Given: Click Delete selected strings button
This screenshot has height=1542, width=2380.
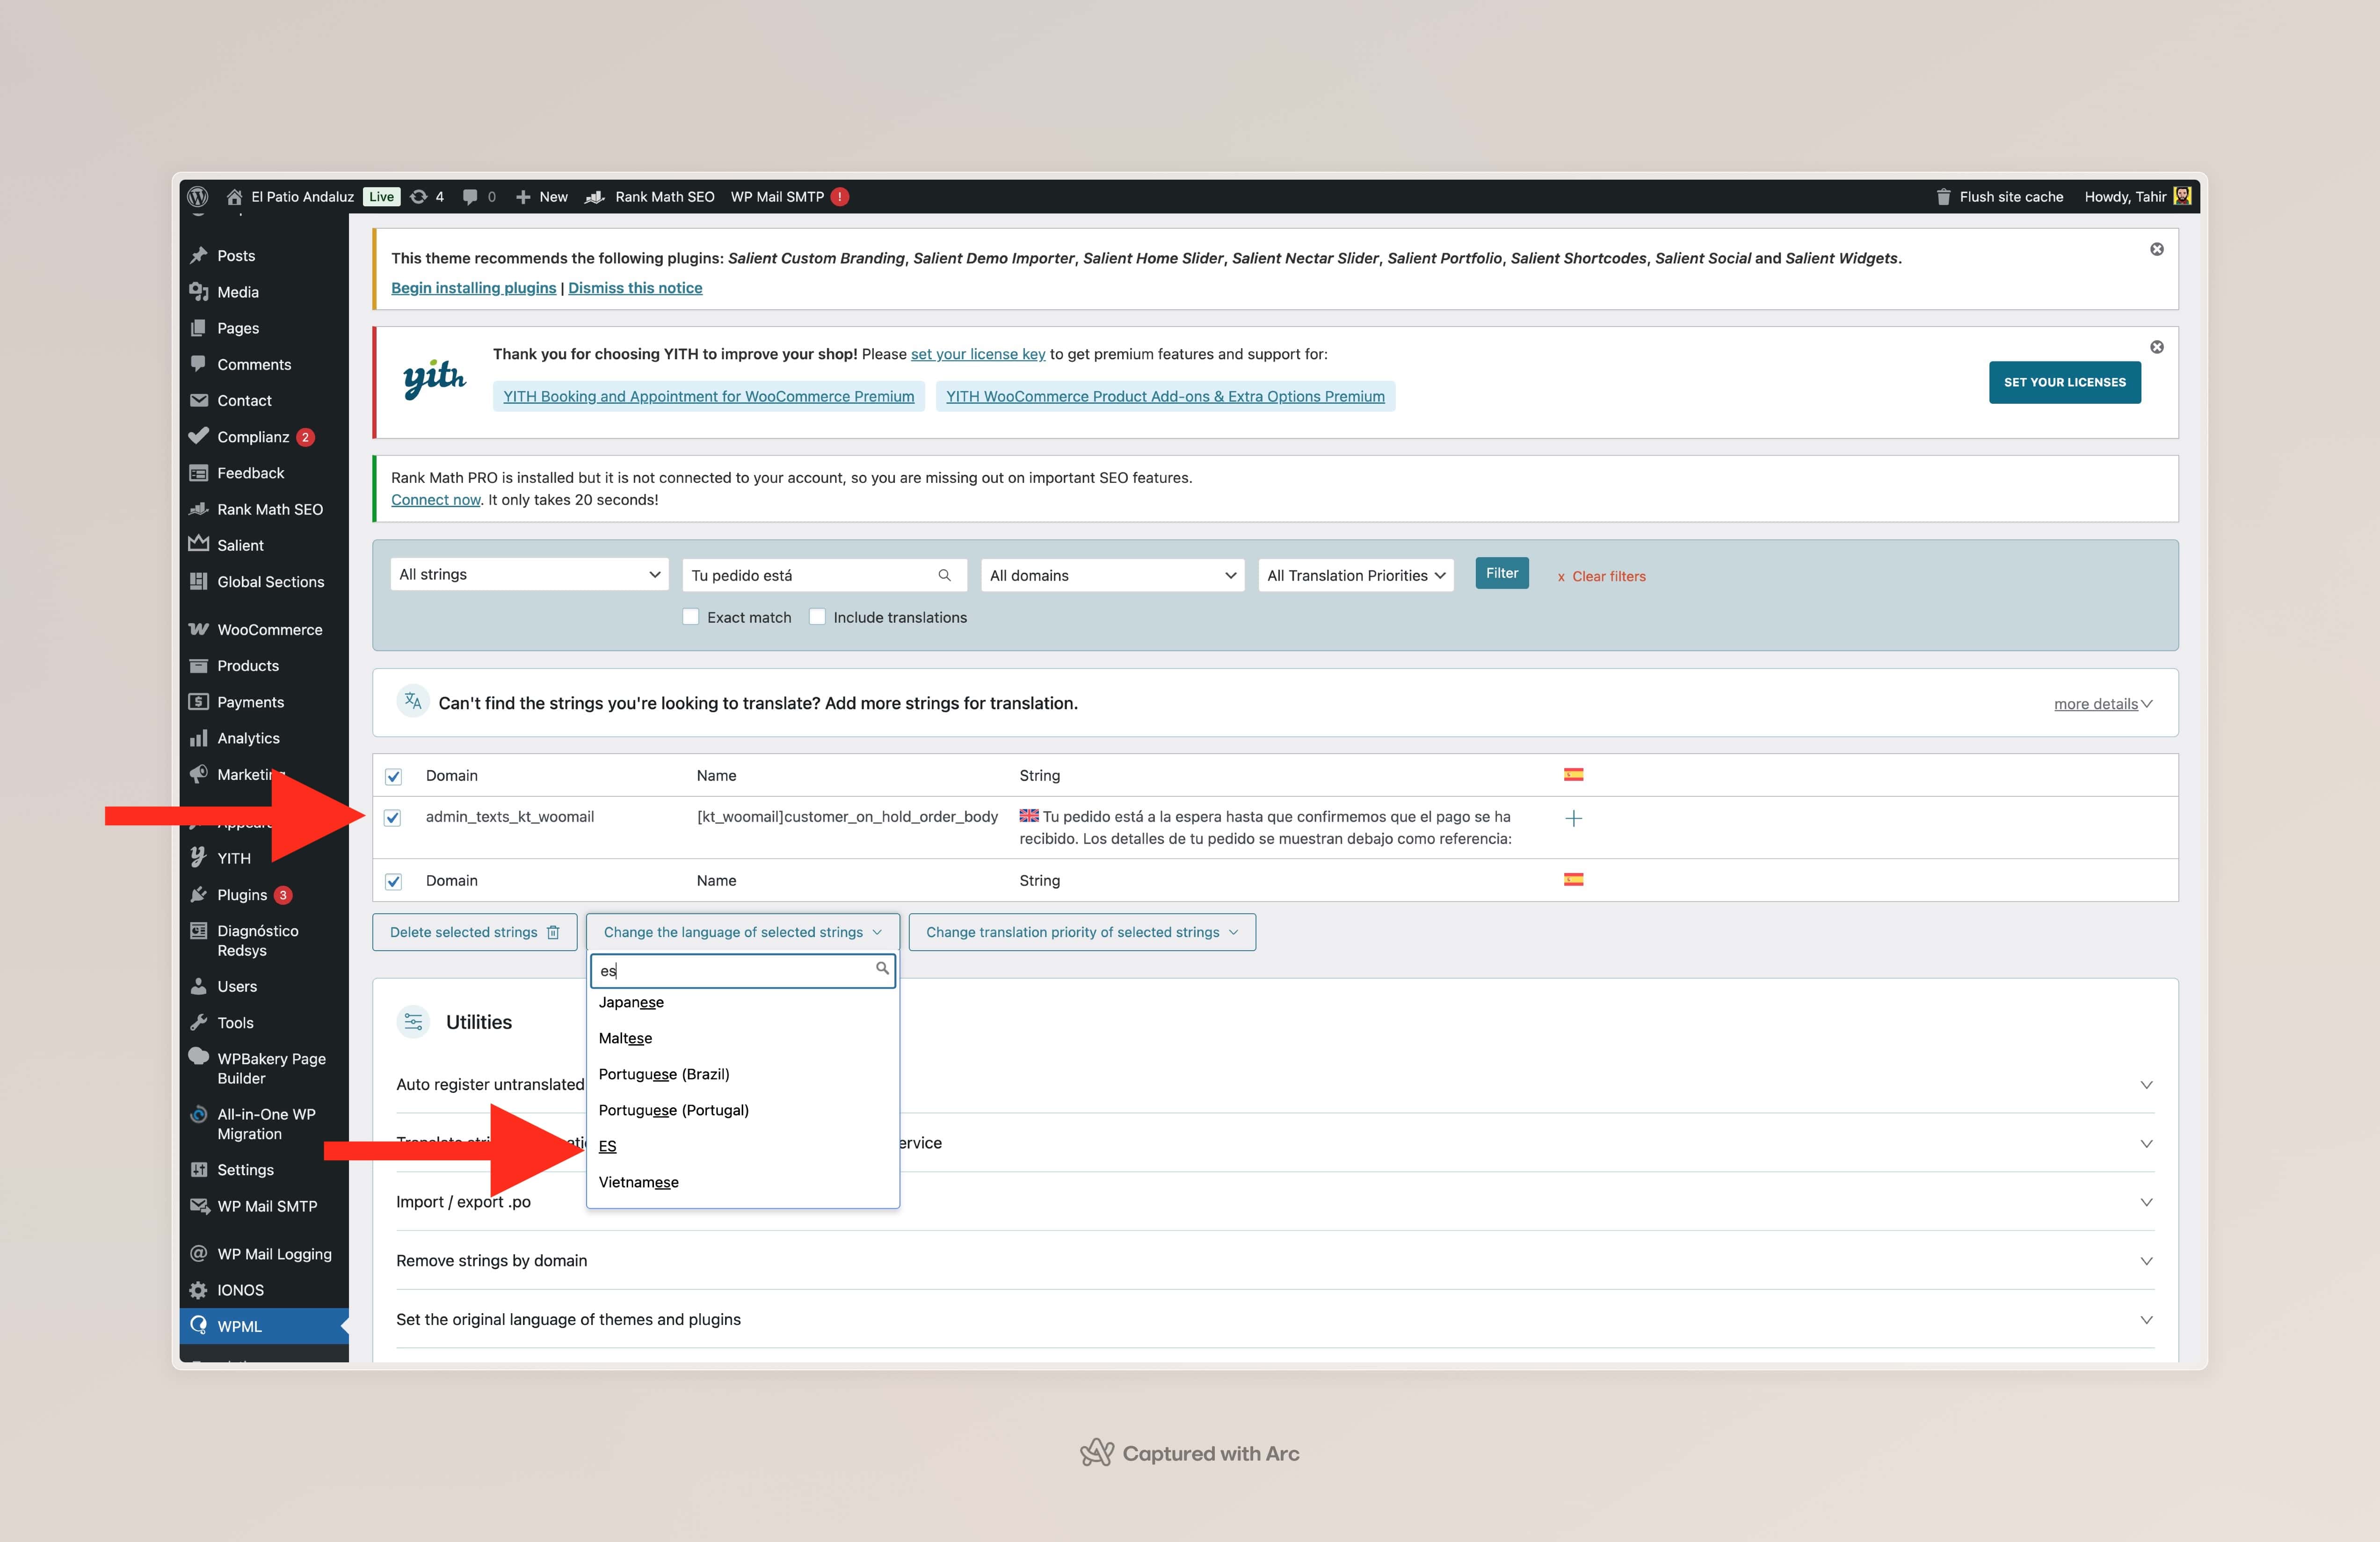Looking at the screenshot, I should click(474, 932).
